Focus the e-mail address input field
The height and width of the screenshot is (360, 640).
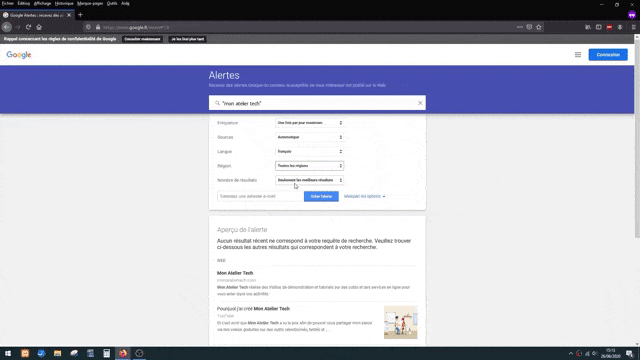point(260,196)
